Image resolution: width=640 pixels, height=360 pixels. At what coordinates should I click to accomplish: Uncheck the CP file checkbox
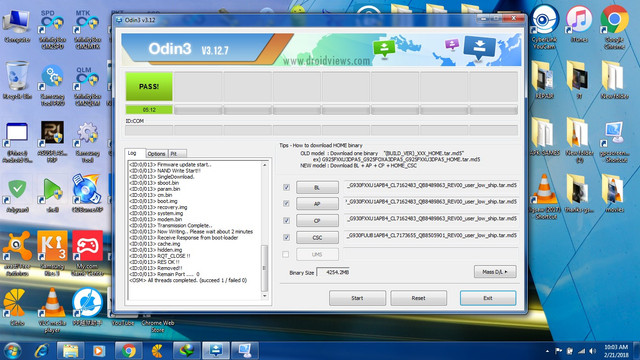287,220
